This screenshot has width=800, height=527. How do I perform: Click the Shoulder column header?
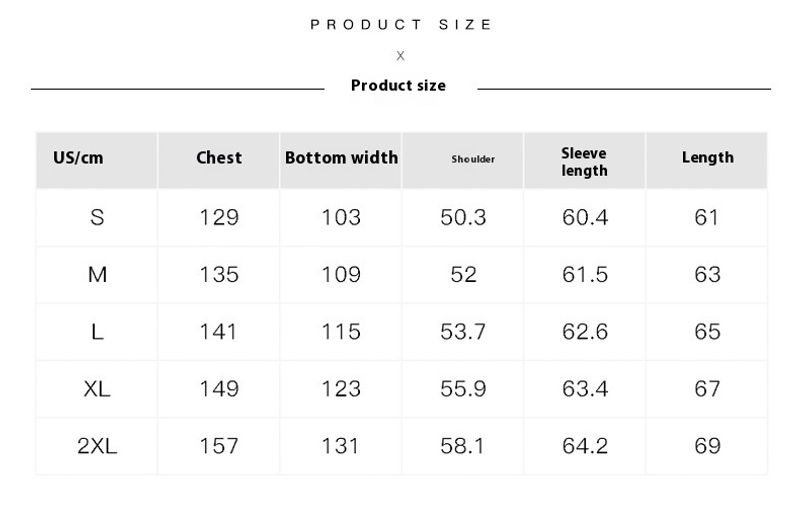pos(473,159)
